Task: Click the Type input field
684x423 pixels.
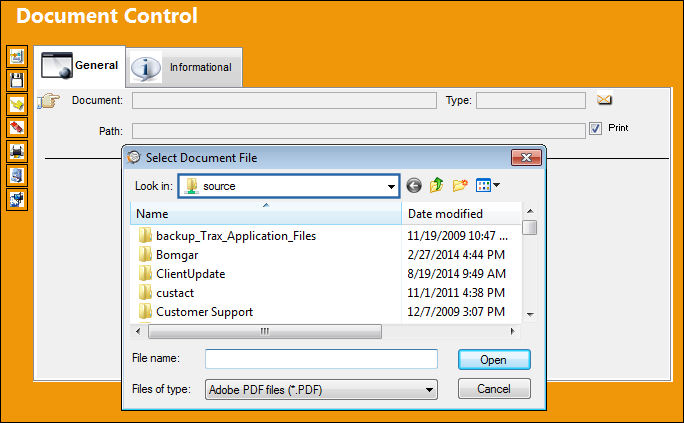Action: [x=531, y=100]
